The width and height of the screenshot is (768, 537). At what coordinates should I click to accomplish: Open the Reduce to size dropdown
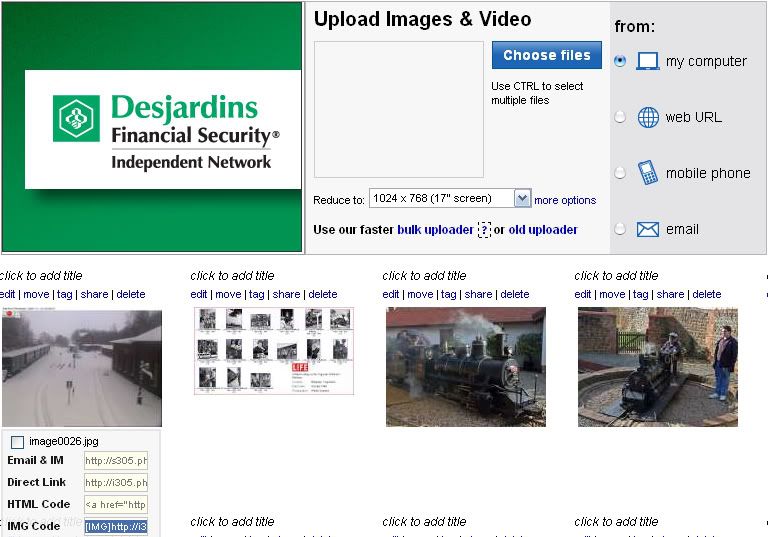tap(450, 198)
